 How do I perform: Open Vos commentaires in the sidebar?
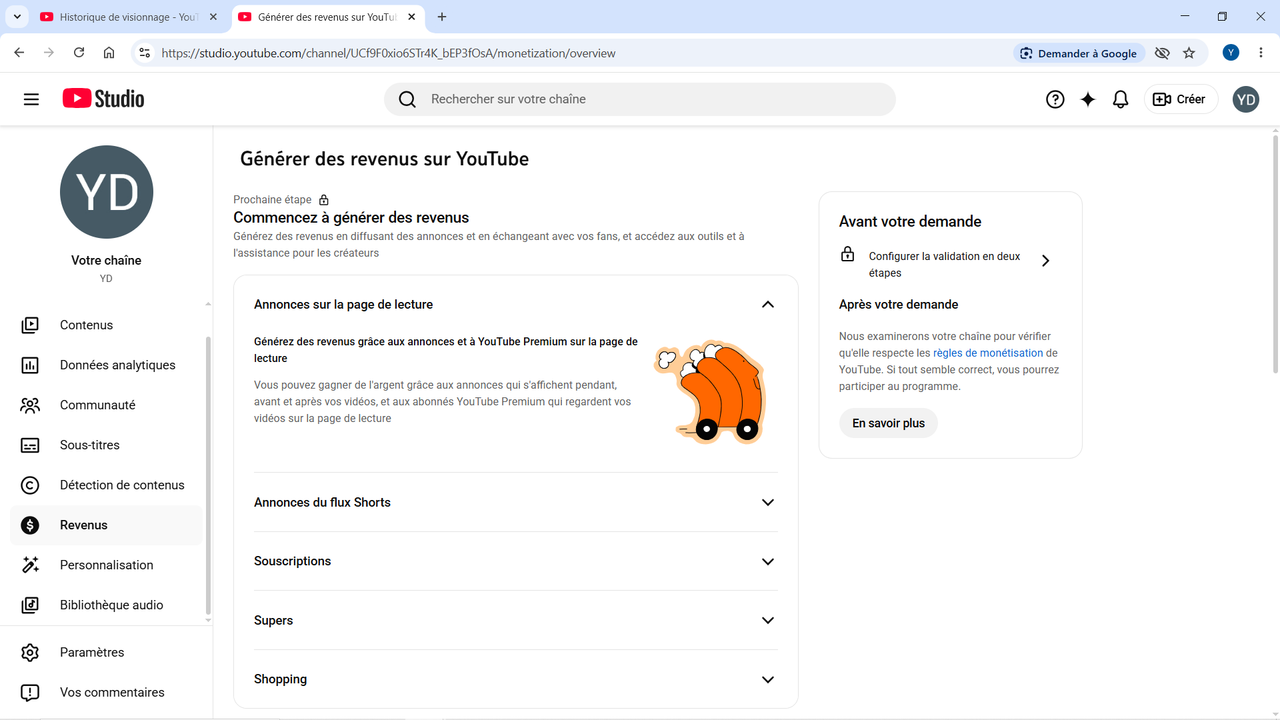click(106, 692)
